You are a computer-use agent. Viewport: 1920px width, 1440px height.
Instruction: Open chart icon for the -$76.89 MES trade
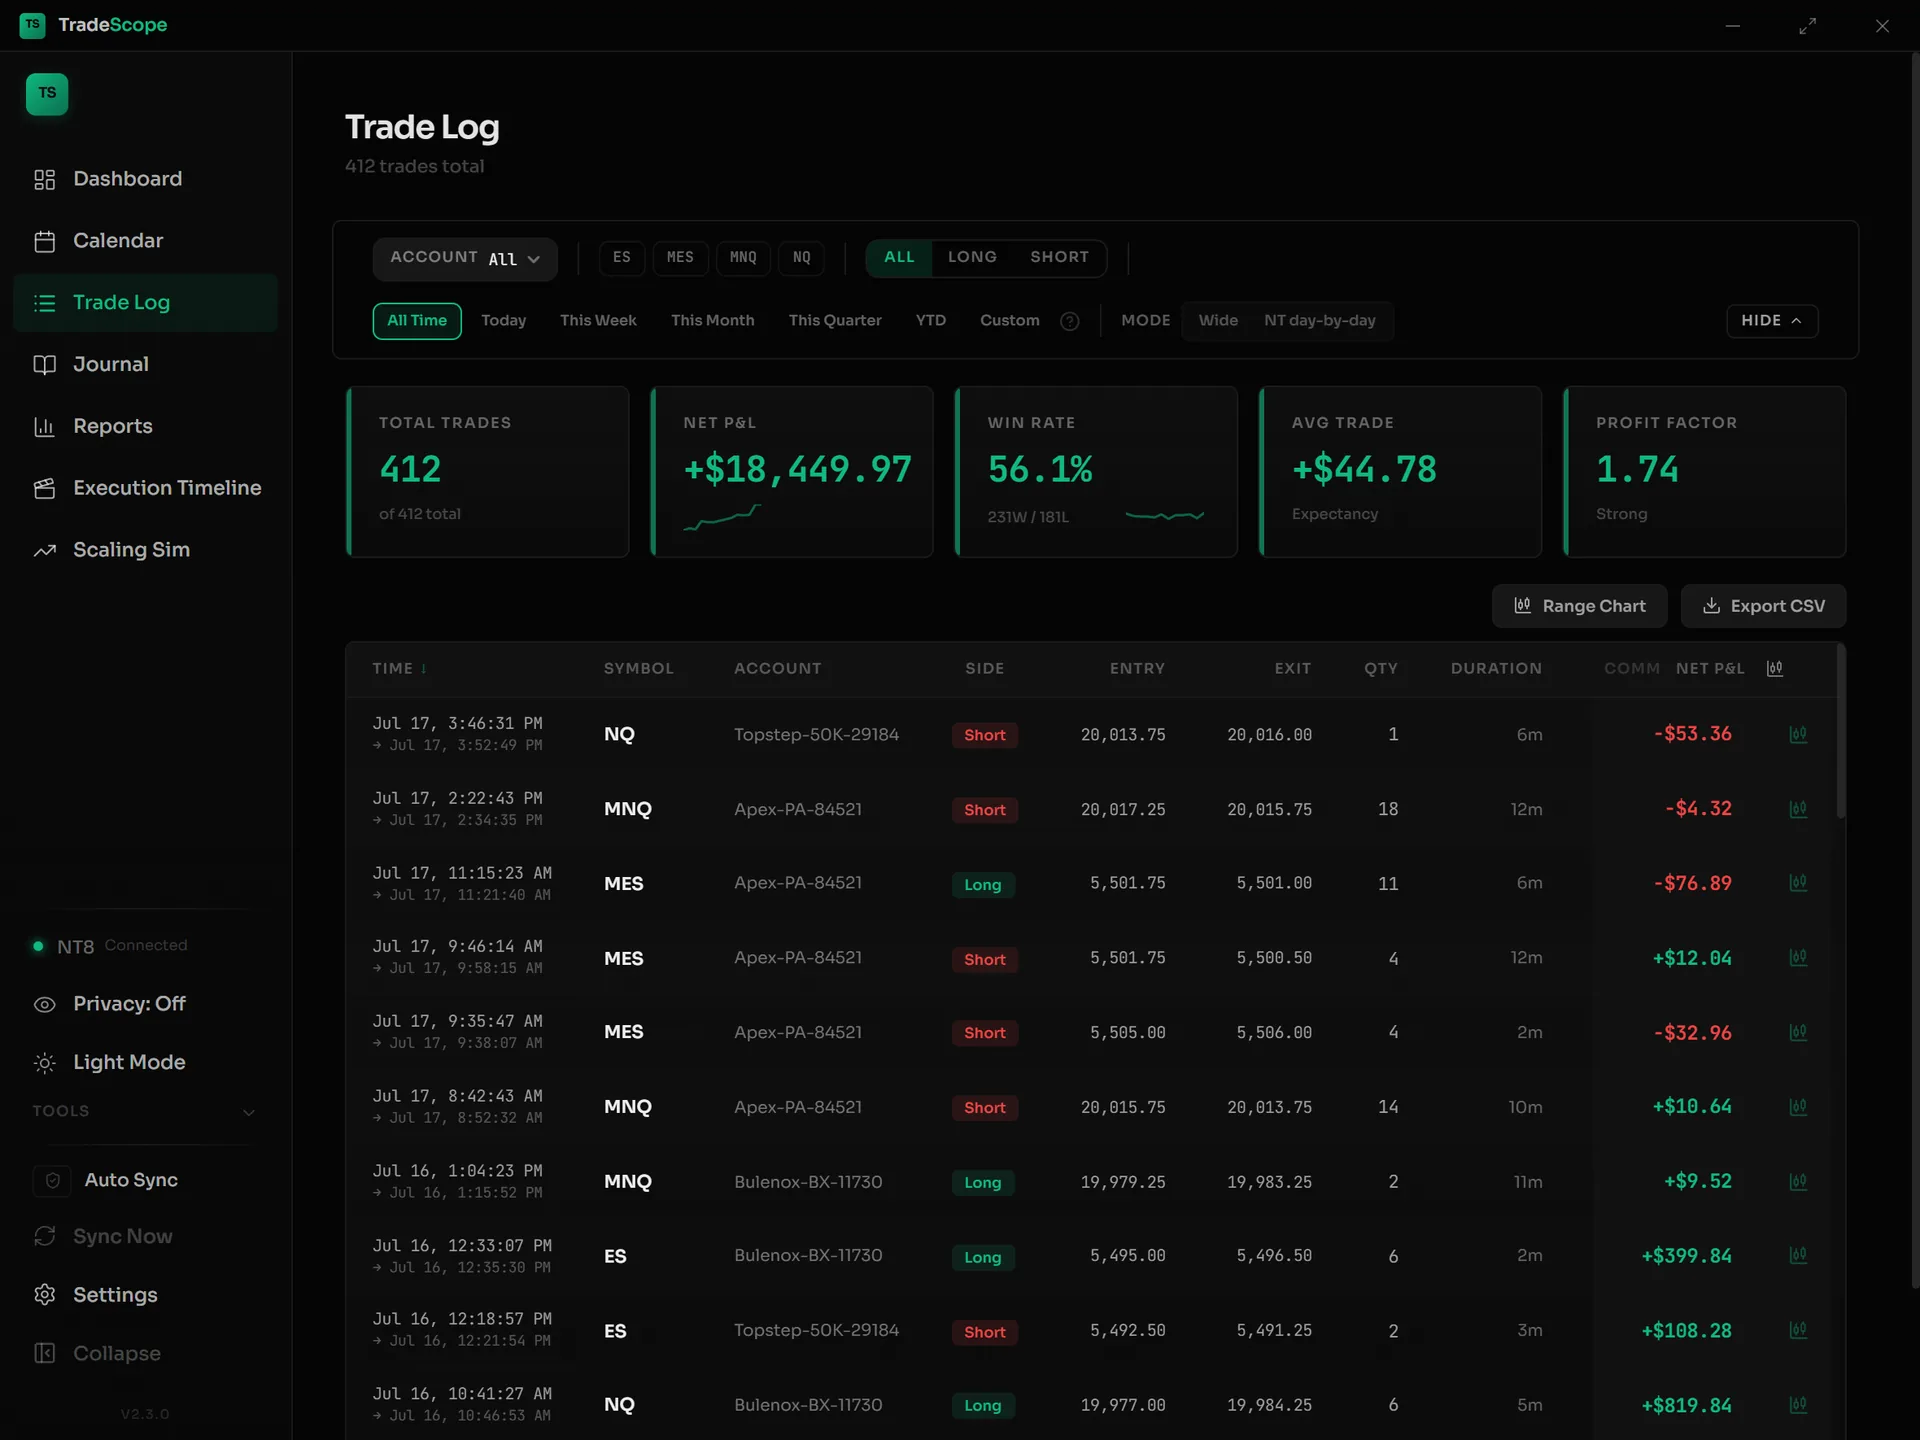[1798, 883]
